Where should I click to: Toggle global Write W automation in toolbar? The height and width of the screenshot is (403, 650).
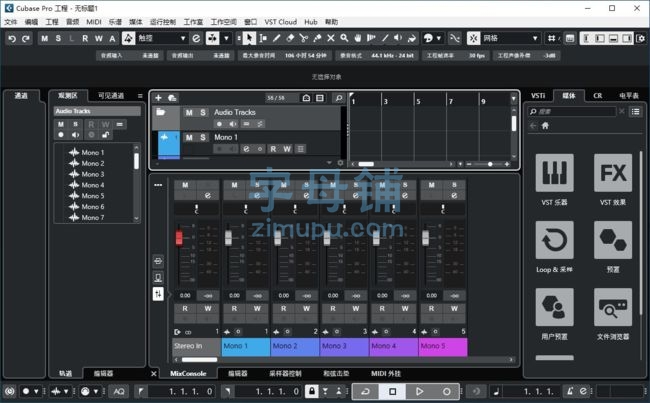click(99, 39)
